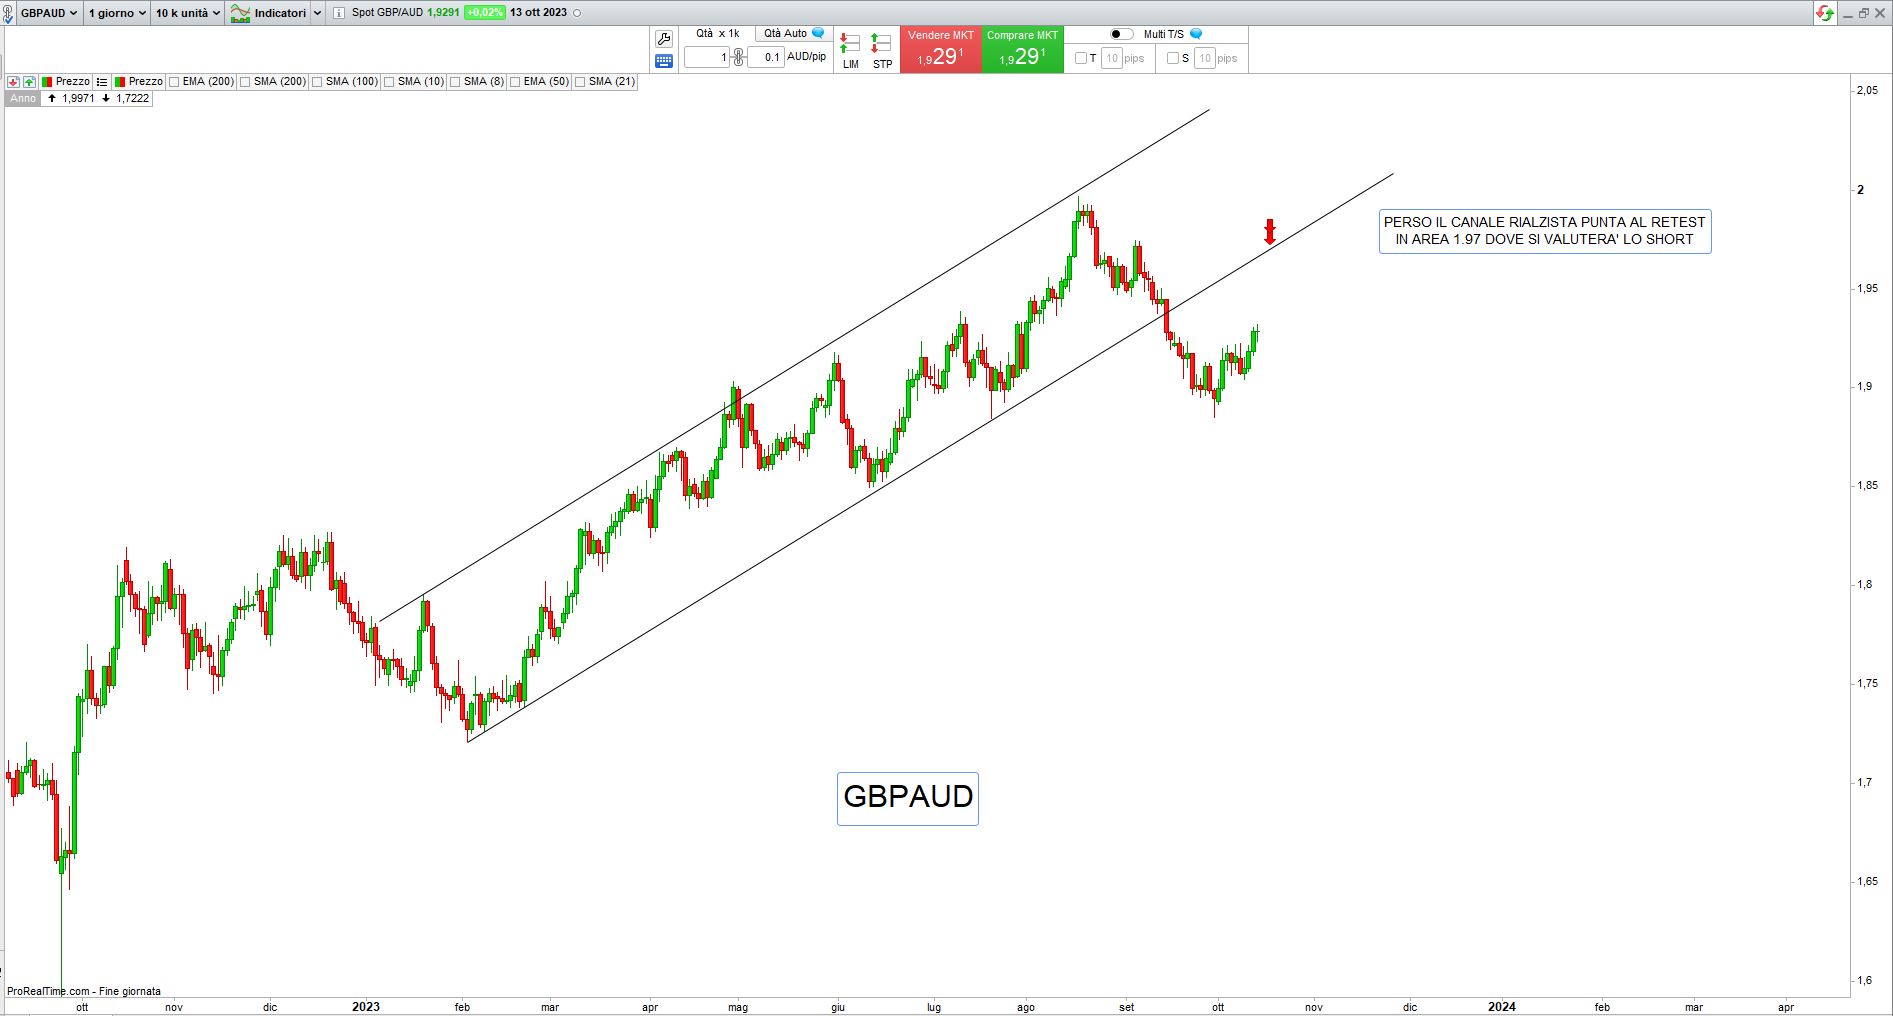Click the info icon next to Spot GBP/AUD
Screen dimensions: 1893x1016
click(338, 13)
